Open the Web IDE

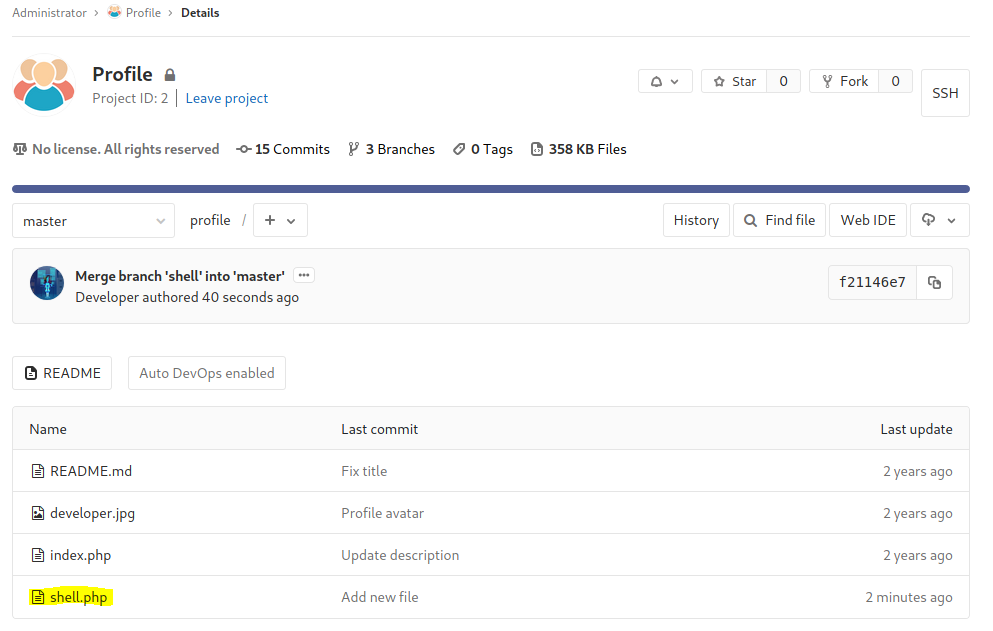(x=867, y=221)
